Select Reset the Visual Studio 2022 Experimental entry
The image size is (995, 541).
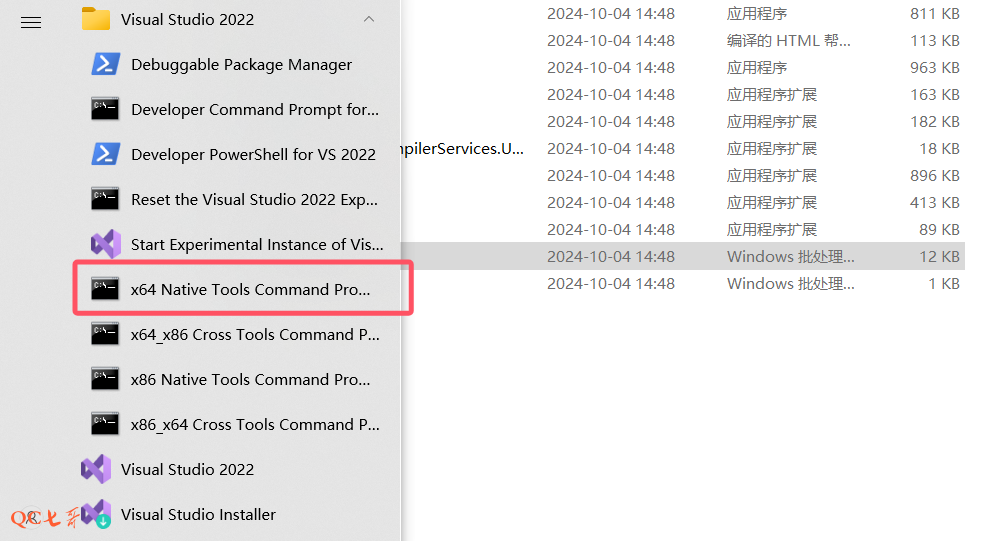pos(254,200)
